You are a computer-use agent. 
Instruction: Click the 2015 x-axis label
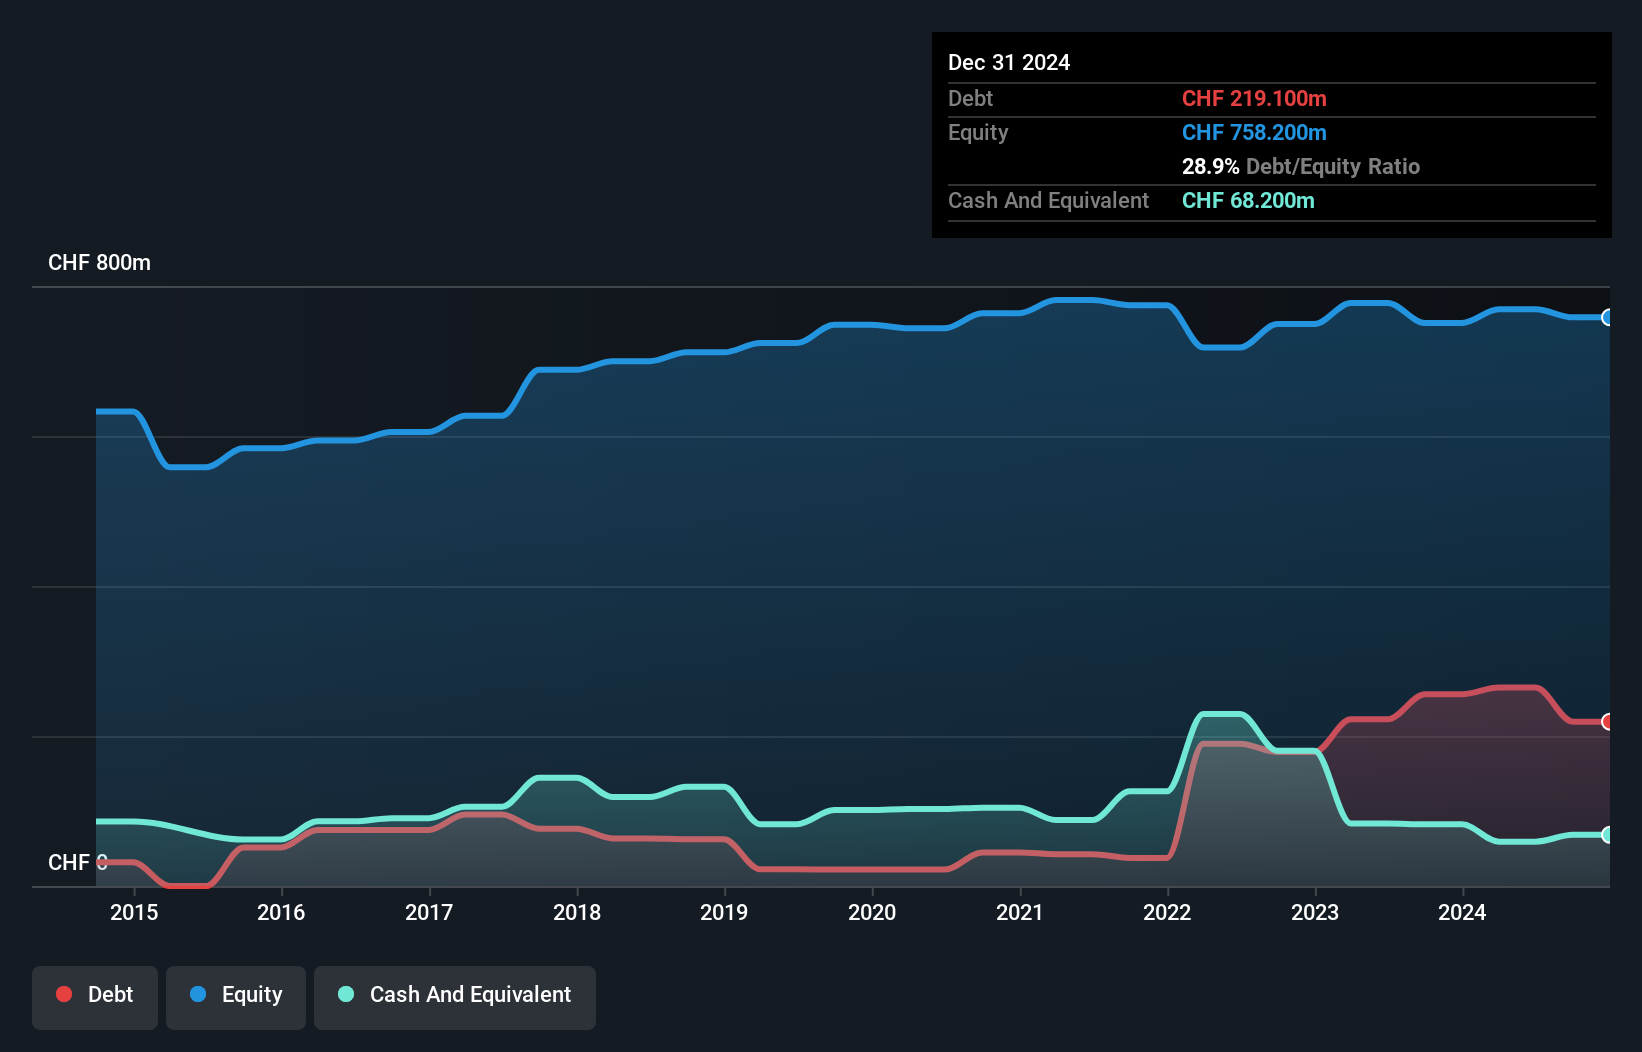[x=134, y=912]
